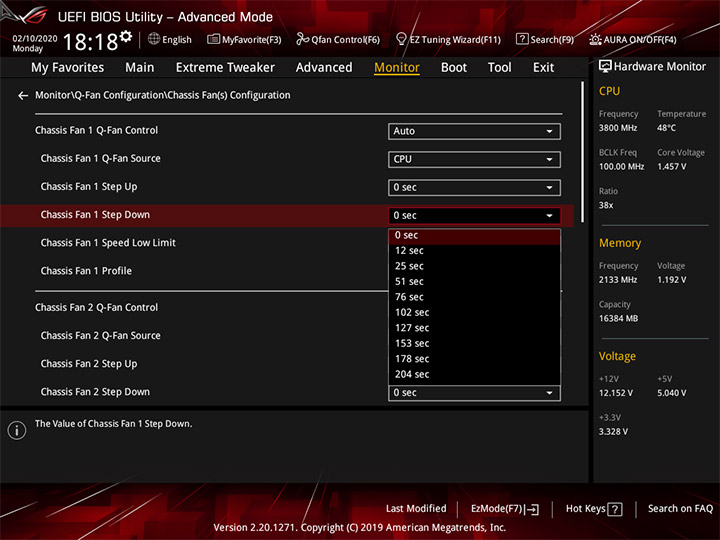The height and width of the screenshot is (540, 720).
Task: Switch to EzMode(F7)
Action: [x=505, y=509]
